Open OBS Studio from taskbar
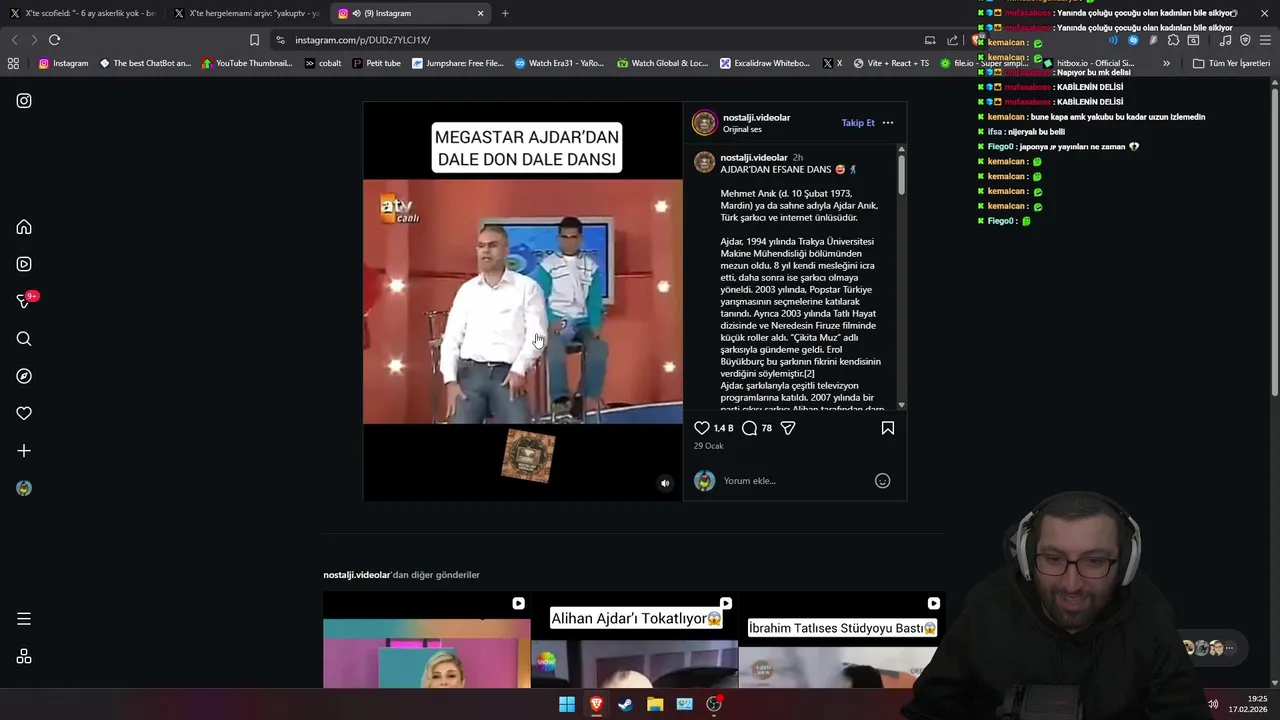 pyautogui.click(x=714, y=704)
